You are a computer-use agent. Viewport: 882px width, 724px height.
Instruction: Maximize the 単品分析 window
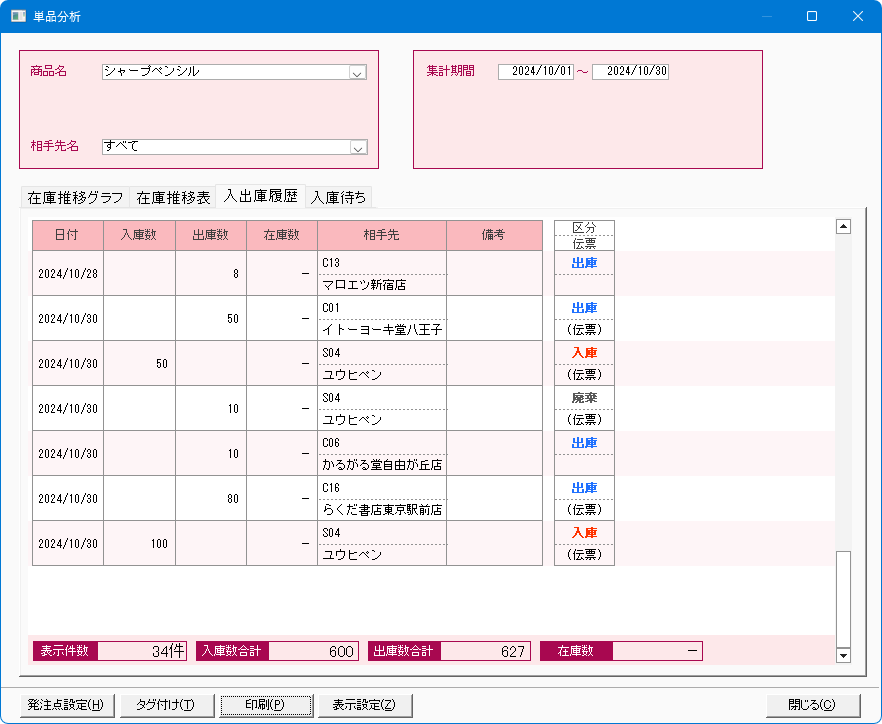[812, 16]
